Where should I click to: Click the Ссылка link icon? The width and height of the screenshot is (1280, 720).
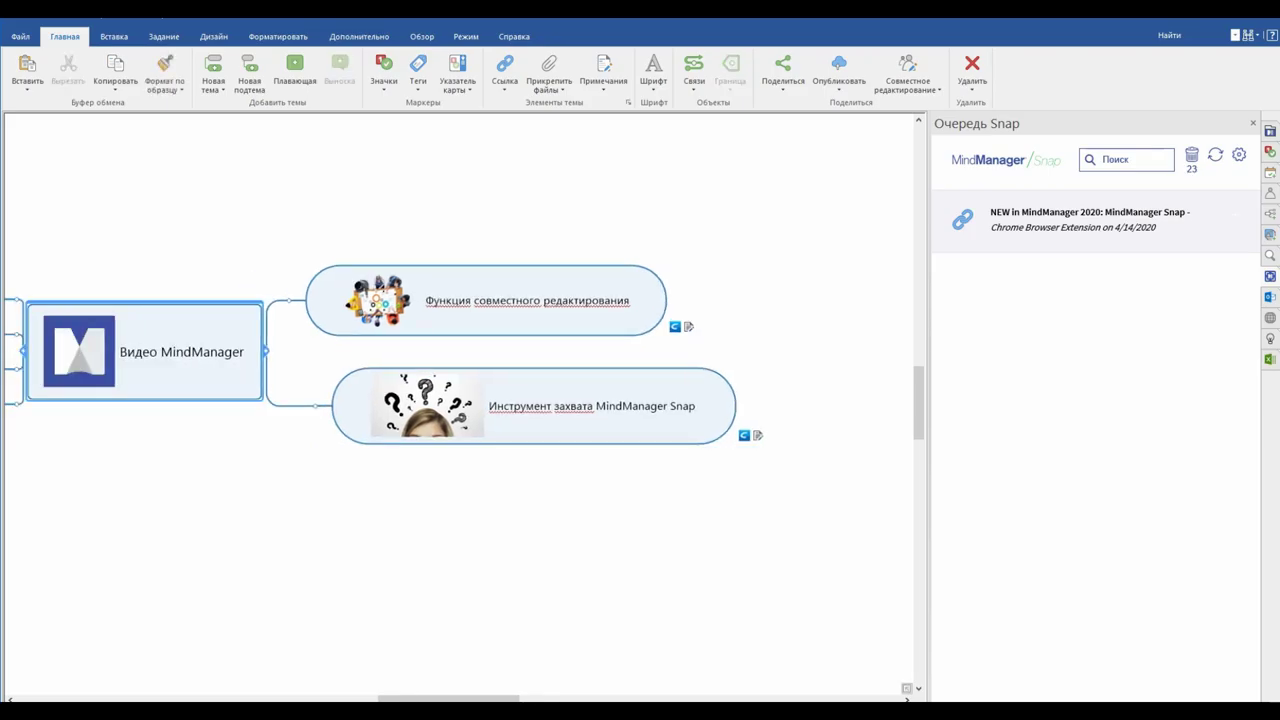click(x=505, y=64)
